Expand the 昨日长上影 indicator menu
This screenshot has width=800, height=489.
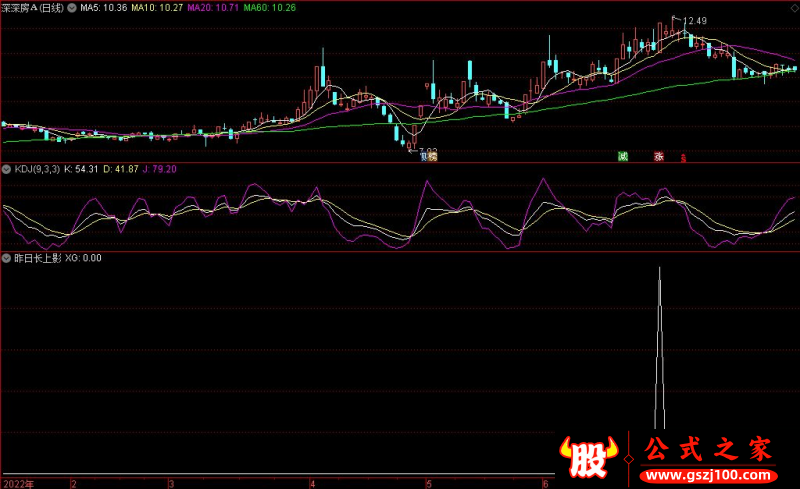coord(7,257)
